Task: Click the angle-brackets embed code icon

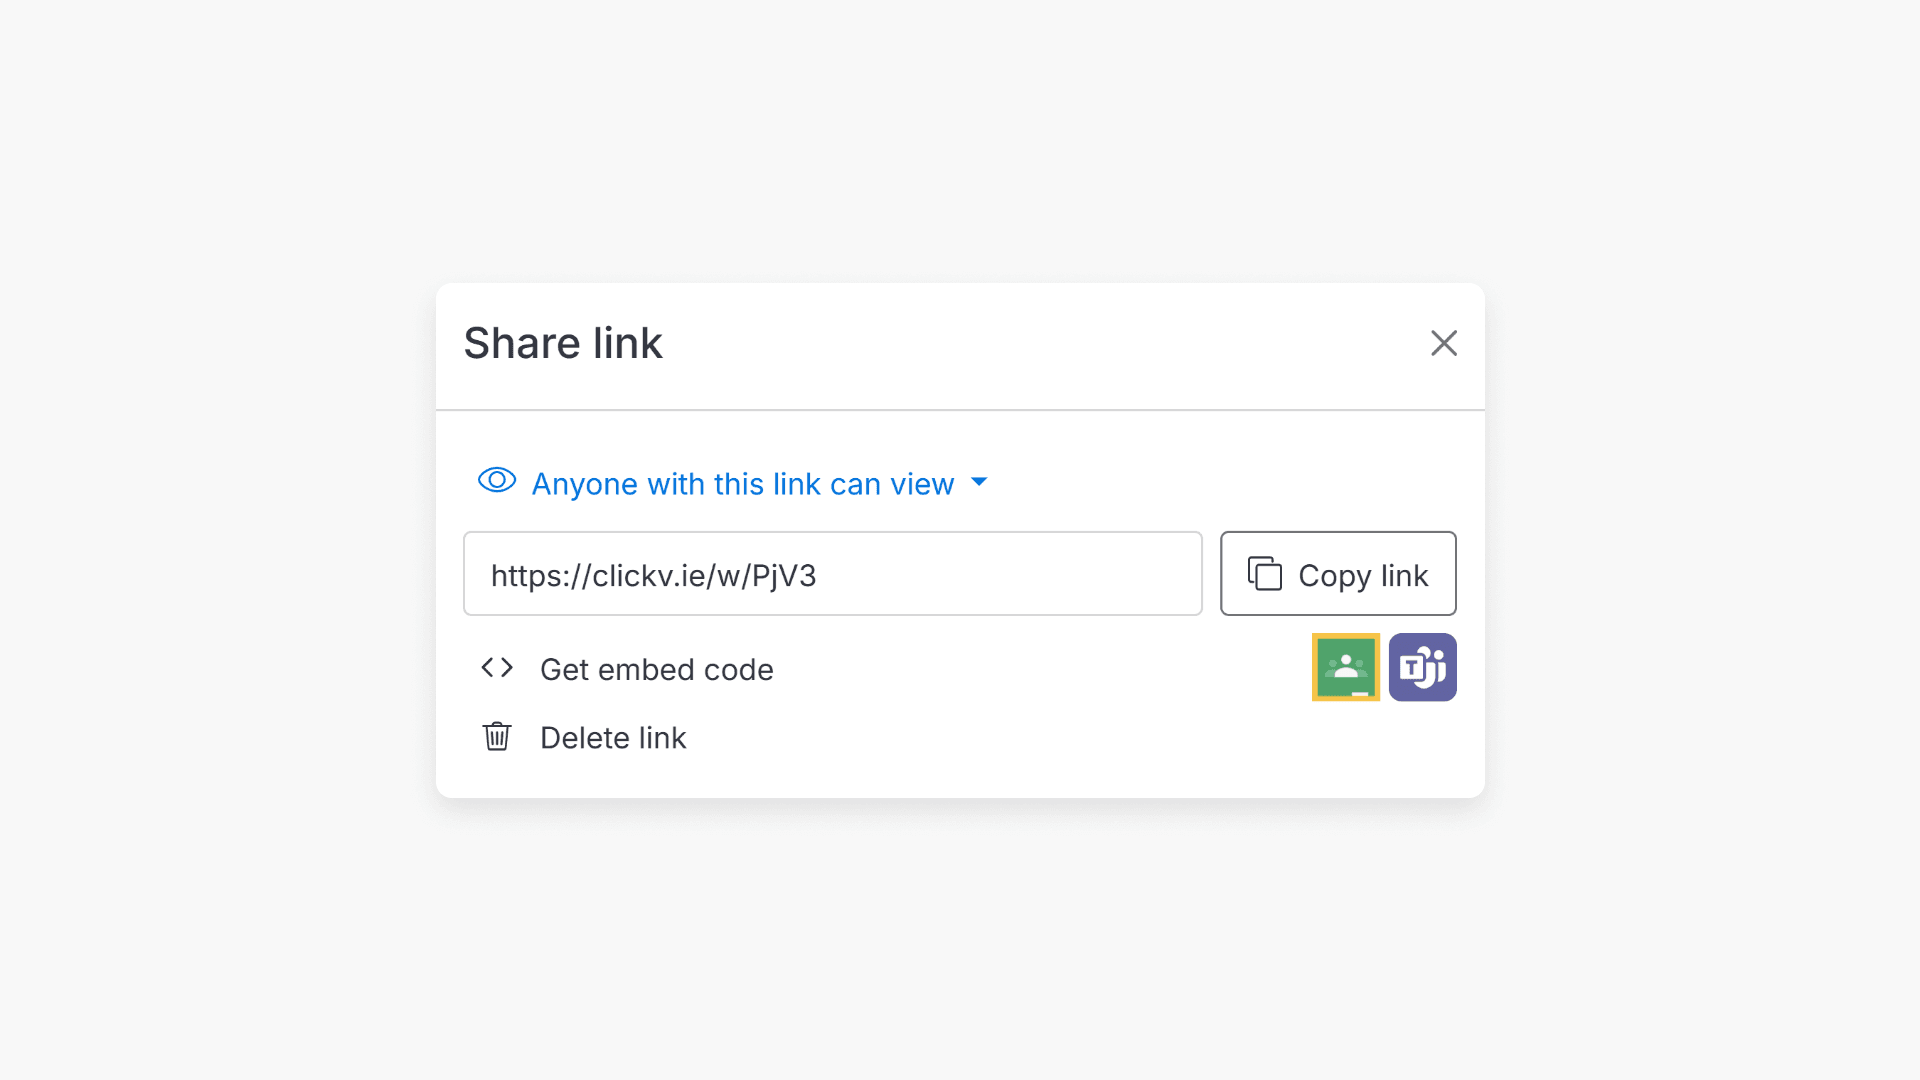Action: pos(496,668)
